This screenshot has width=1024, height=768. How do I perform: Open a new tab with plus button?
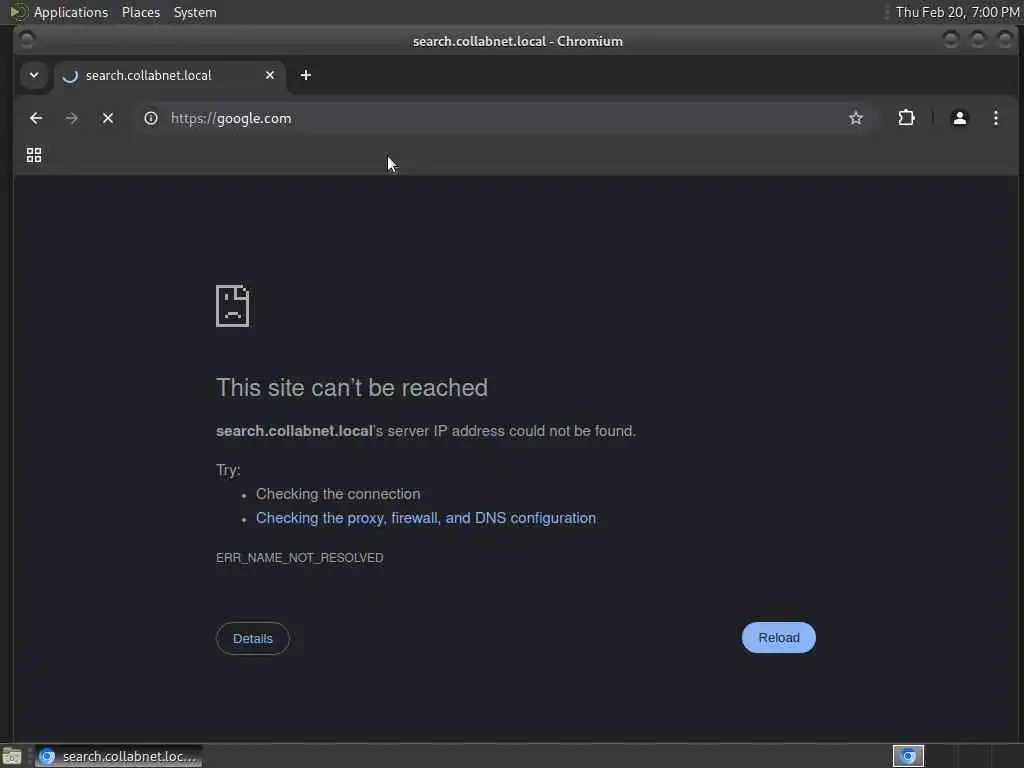pyautogui.click(x=306, y=75)
